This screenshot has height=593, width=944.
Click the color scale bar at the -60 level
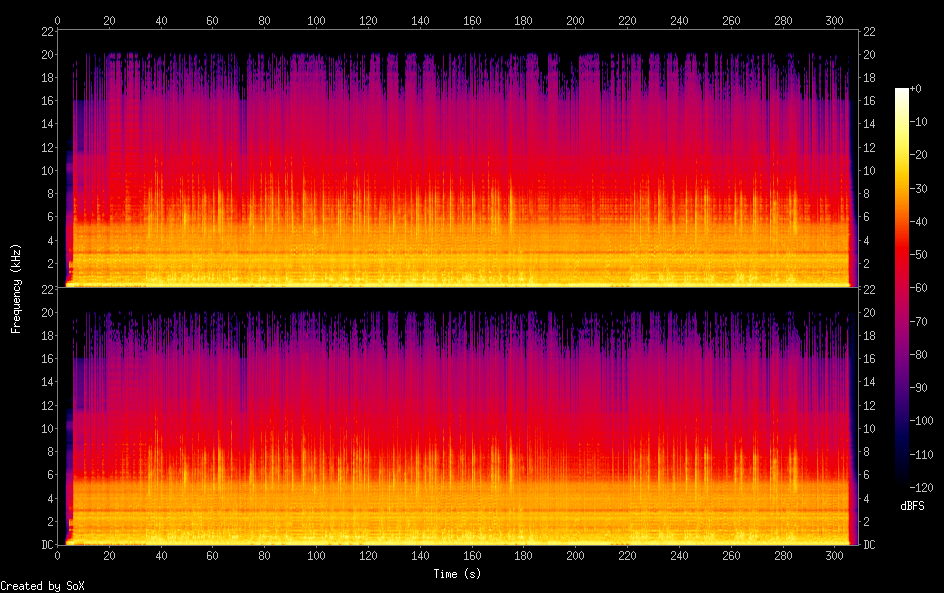pos(902,288)
